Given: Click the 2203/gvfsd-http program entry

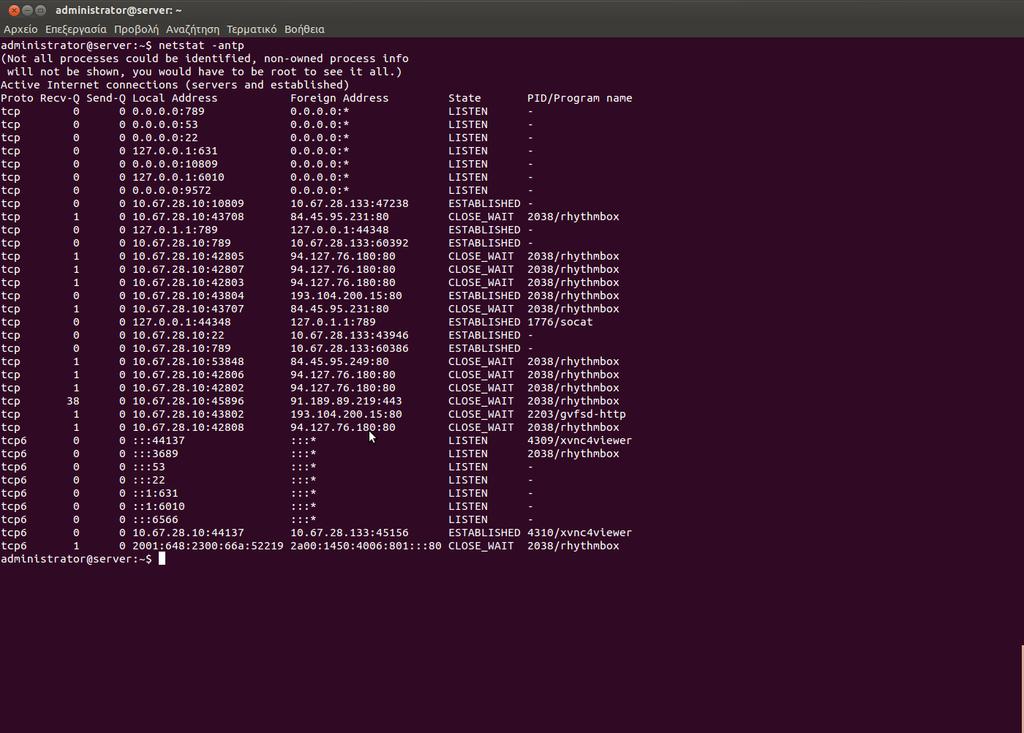Looking at the screenshot, I should (576, 414).
